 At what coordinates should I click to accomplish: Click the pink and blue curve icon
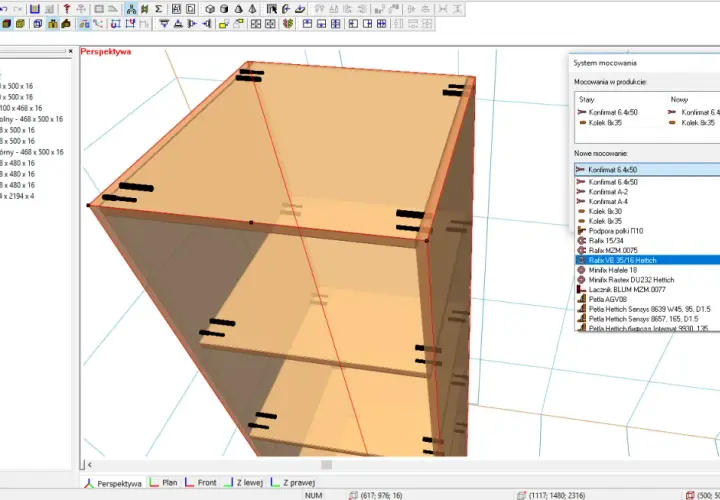click(x=98, y=24)
